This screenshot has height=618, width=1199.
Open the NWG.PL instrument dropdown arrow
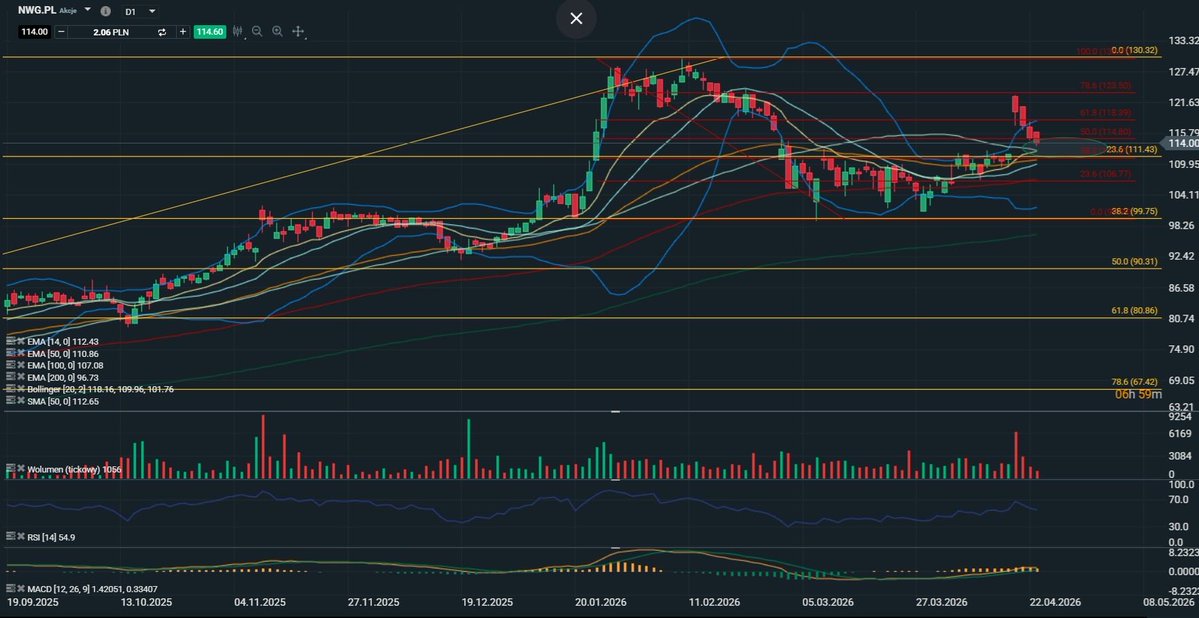[x=87, y=10]
